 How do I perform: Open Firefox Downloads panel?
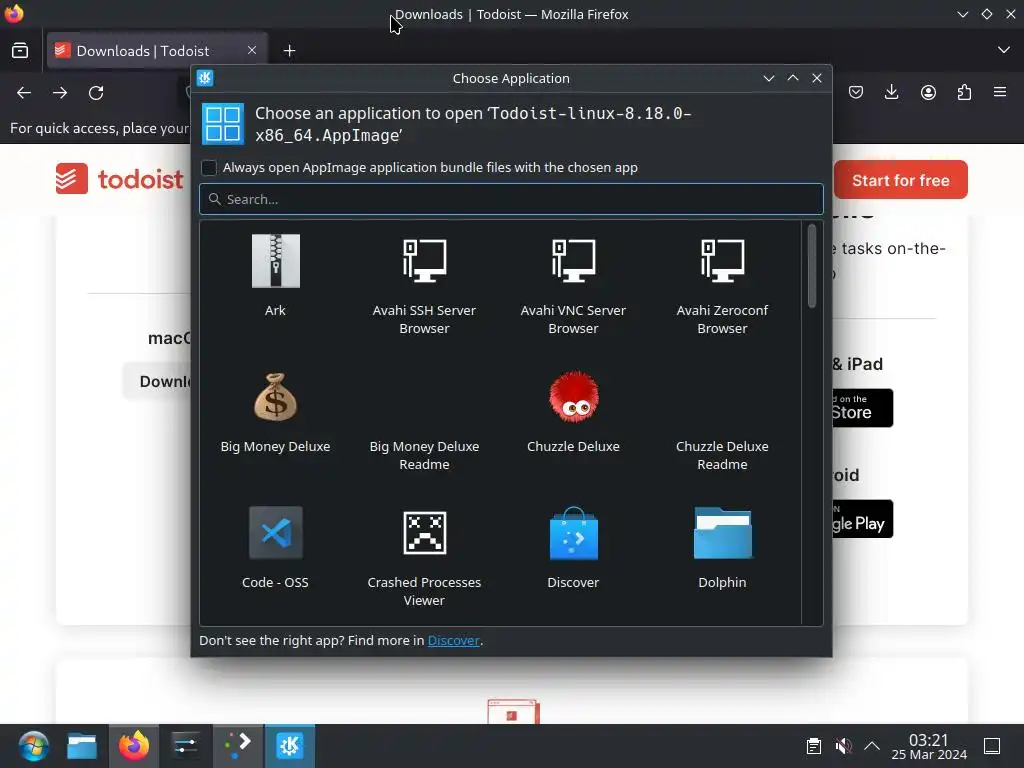[891, 93]
